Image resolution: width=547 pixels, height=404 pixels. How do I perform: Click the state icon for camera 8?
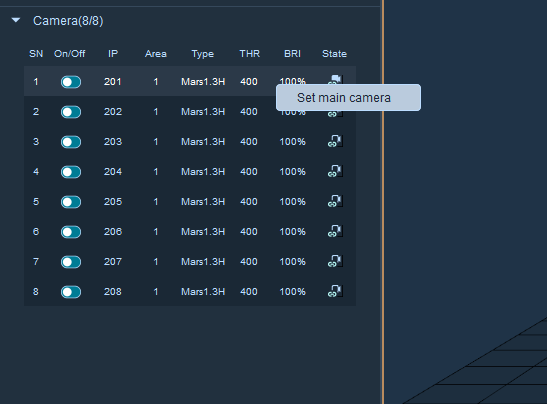[335, 291]
